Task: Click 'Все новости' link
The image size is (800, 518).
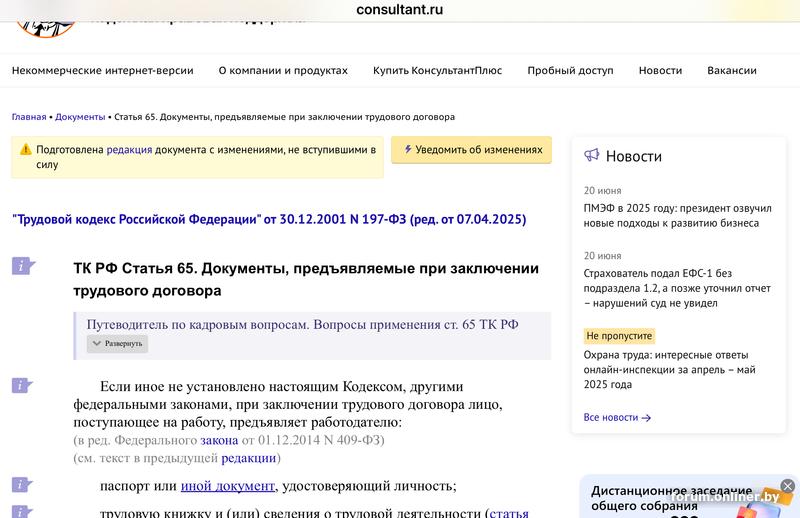Action: (x=611, y=417)
